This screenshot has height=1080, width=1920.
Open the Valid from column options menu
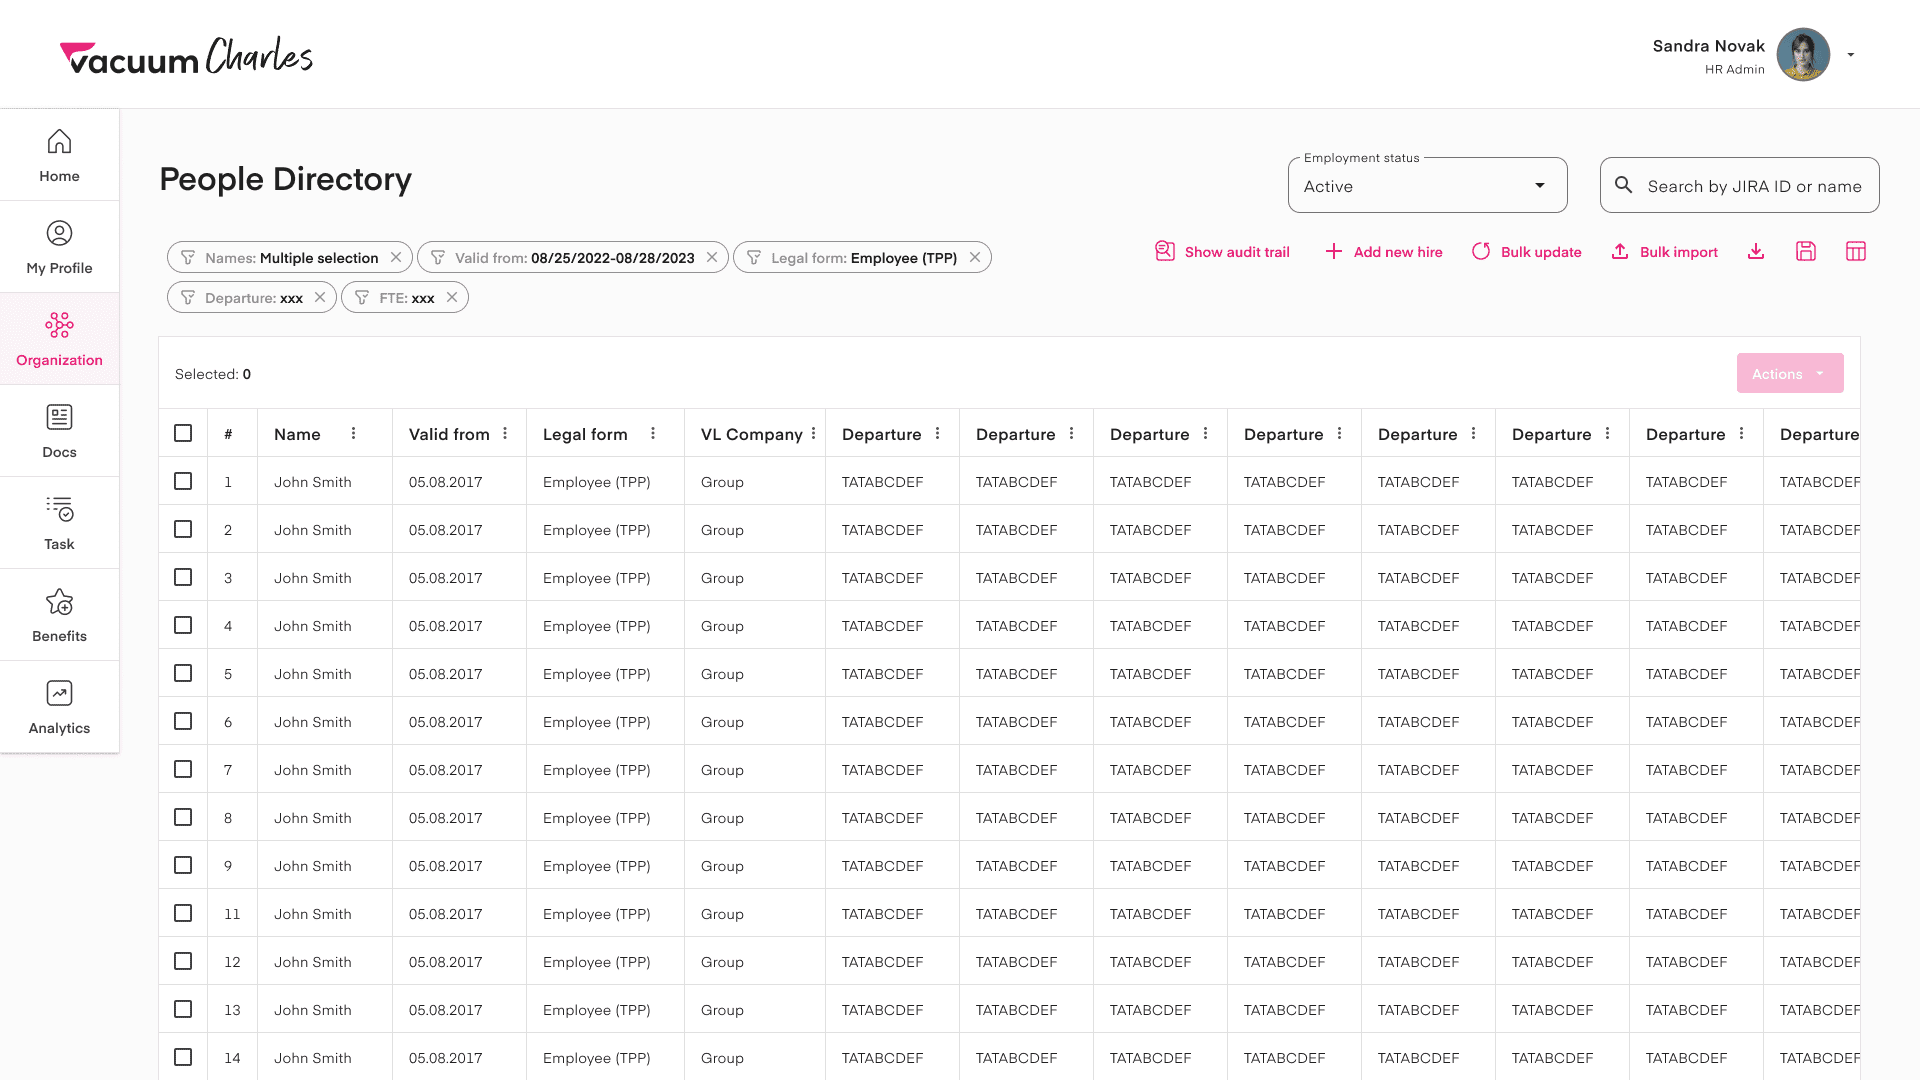506,433
